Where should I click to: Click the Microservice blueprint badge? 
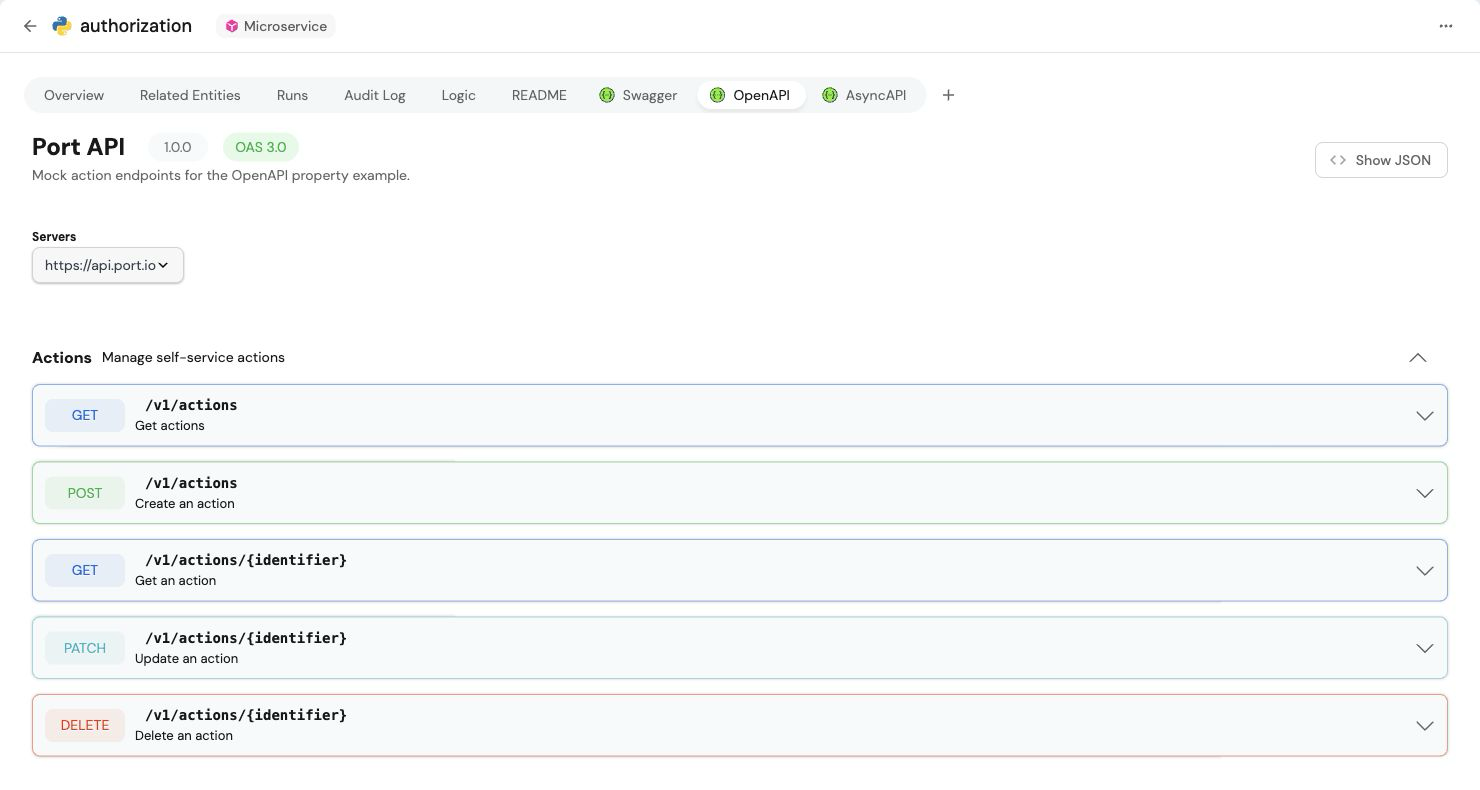[275, 26]
